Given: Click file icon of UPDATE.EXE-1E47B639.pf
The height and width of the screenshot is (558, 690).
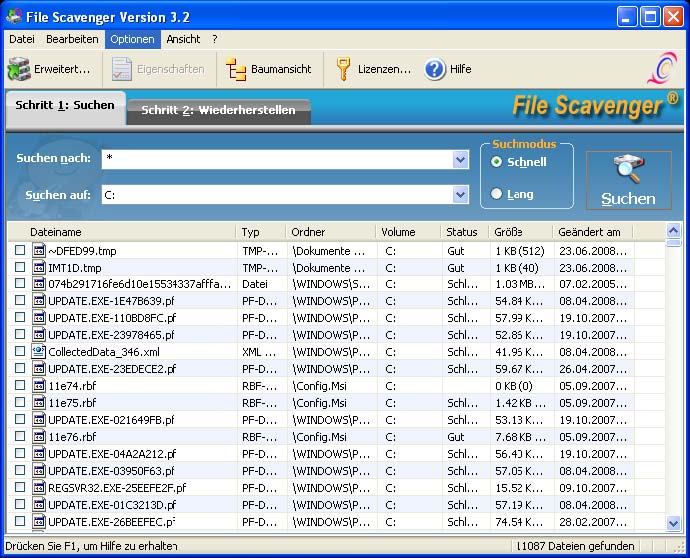Looking at the screenshot, I should point(39,301).
